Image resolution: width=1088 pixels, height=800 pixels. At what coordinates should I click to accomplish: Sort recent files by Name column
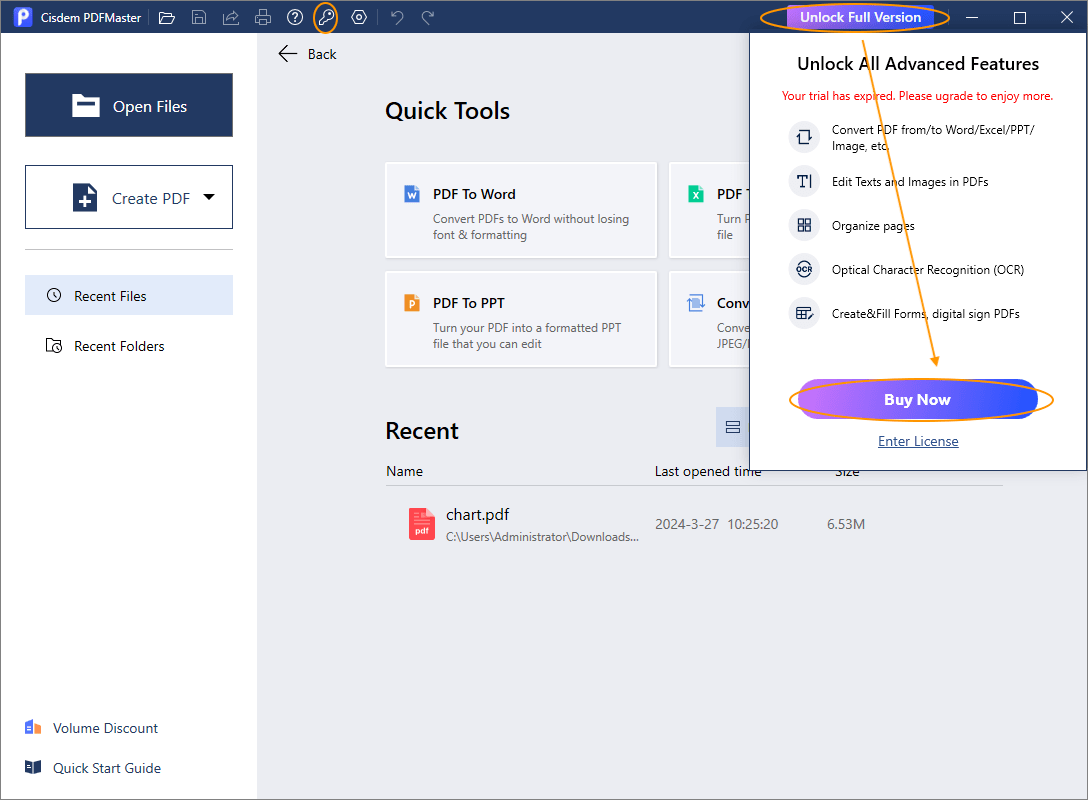pos(405,471)
